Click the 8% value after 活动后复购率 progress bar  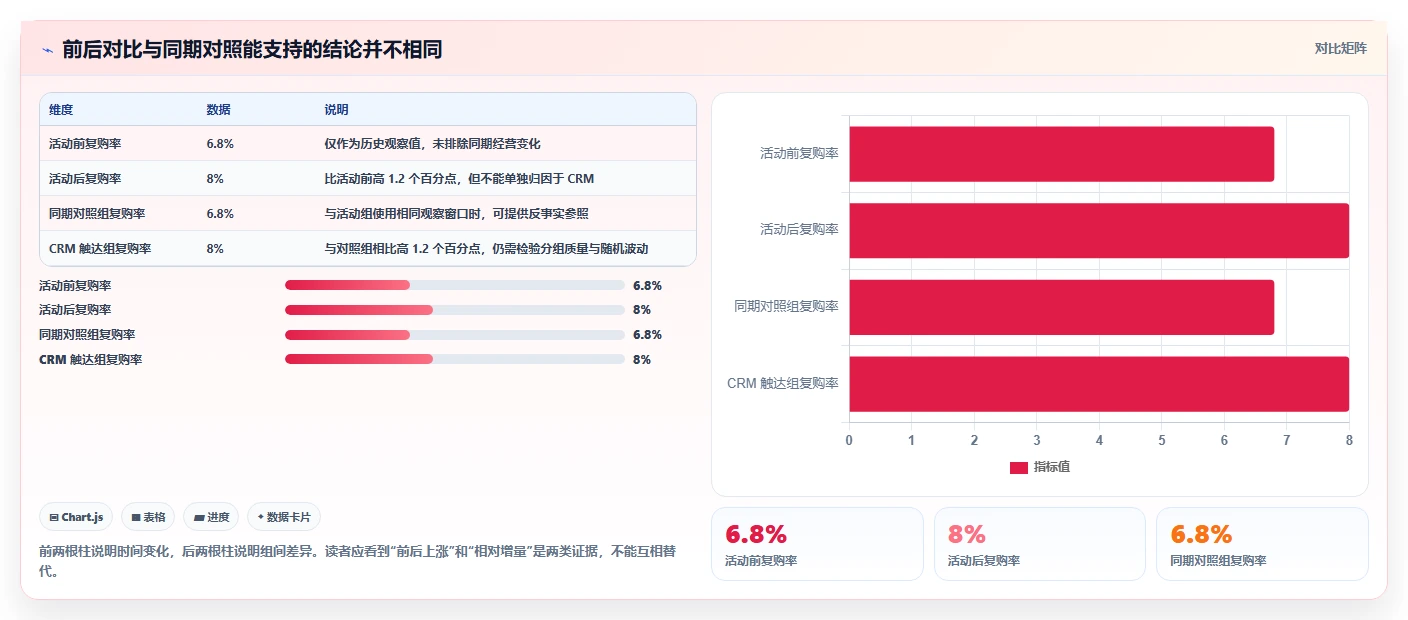click(x=642, y=310)
